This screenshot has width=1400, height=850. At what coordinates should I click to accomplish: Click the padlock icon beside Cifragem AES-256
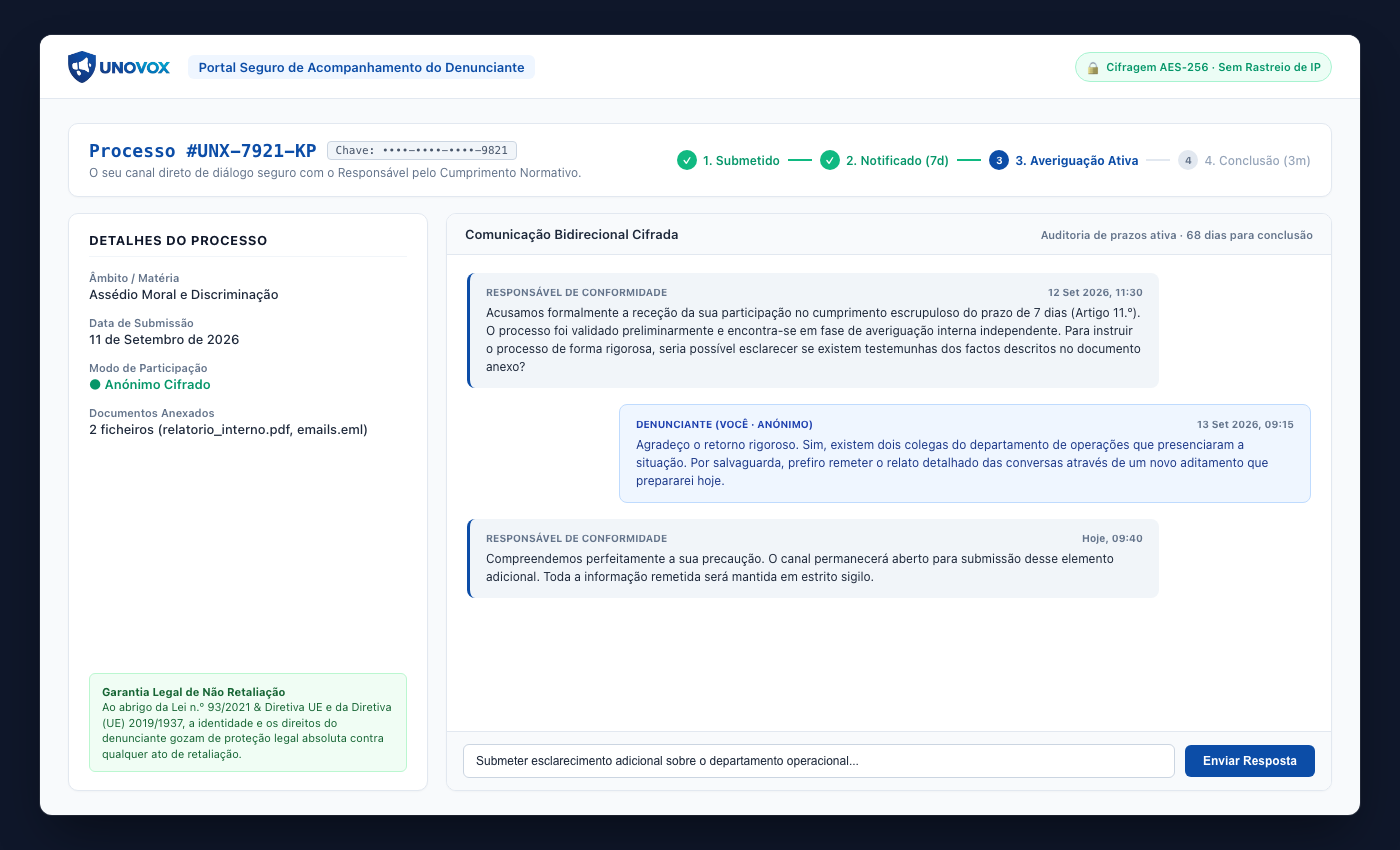tap(1093, 68)
